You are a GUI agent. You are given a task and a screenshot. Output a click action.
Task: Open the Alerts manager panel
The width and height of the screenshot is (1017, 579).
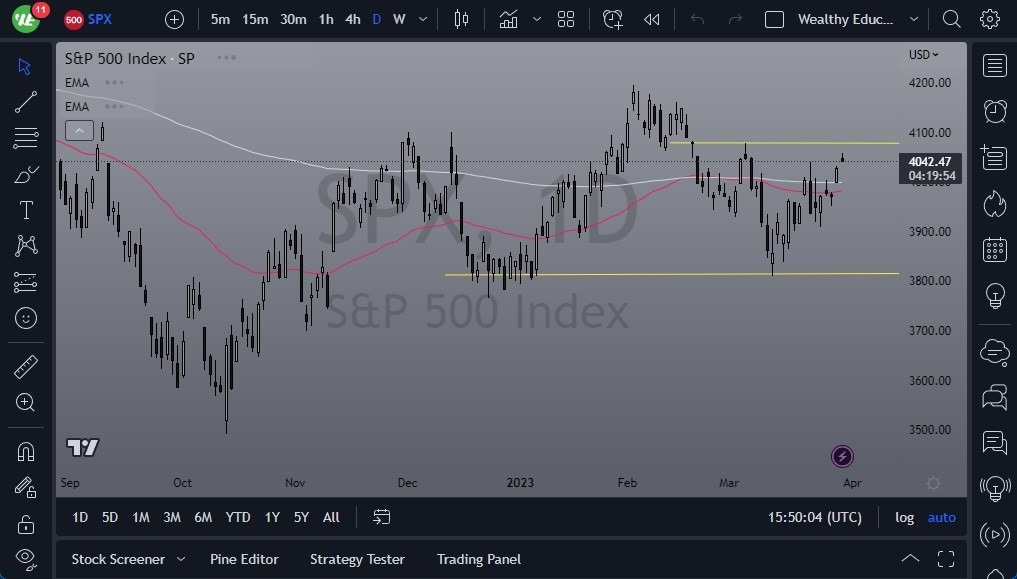click(994, 111)
